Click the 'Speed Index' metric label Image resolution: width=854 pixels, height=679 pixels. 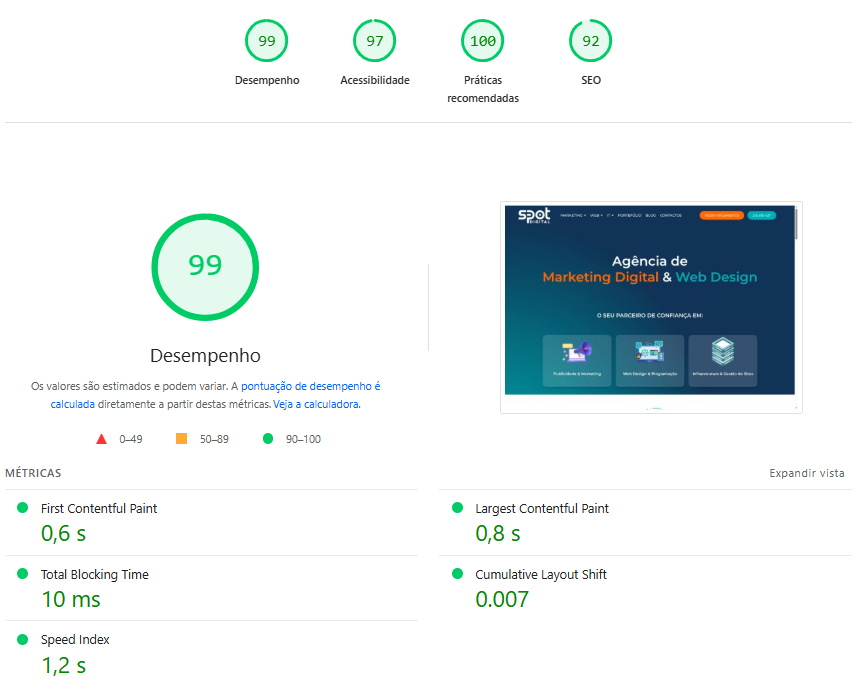75,640
